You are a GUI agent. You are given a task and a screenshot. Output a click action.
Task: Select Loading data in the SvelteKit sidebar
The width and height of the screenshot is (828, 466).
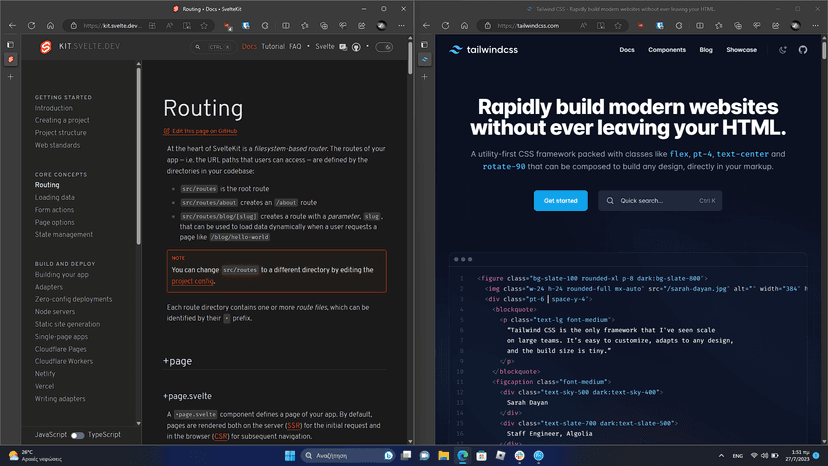(55, 197)
